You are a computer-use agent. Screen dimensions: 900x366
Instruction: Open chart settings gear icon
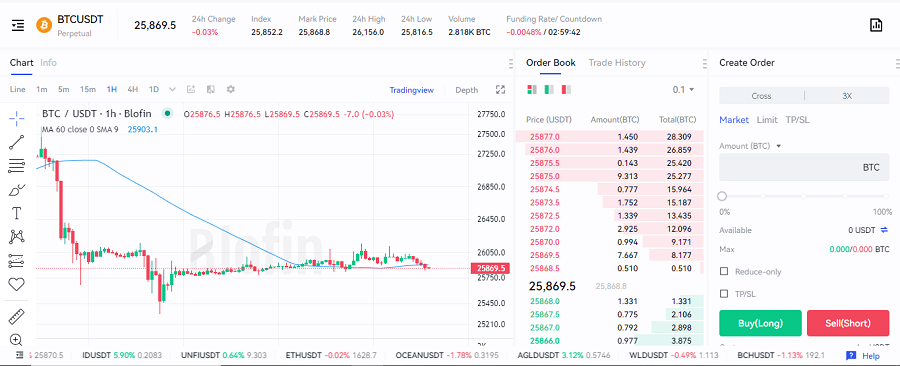coord(231,89)
